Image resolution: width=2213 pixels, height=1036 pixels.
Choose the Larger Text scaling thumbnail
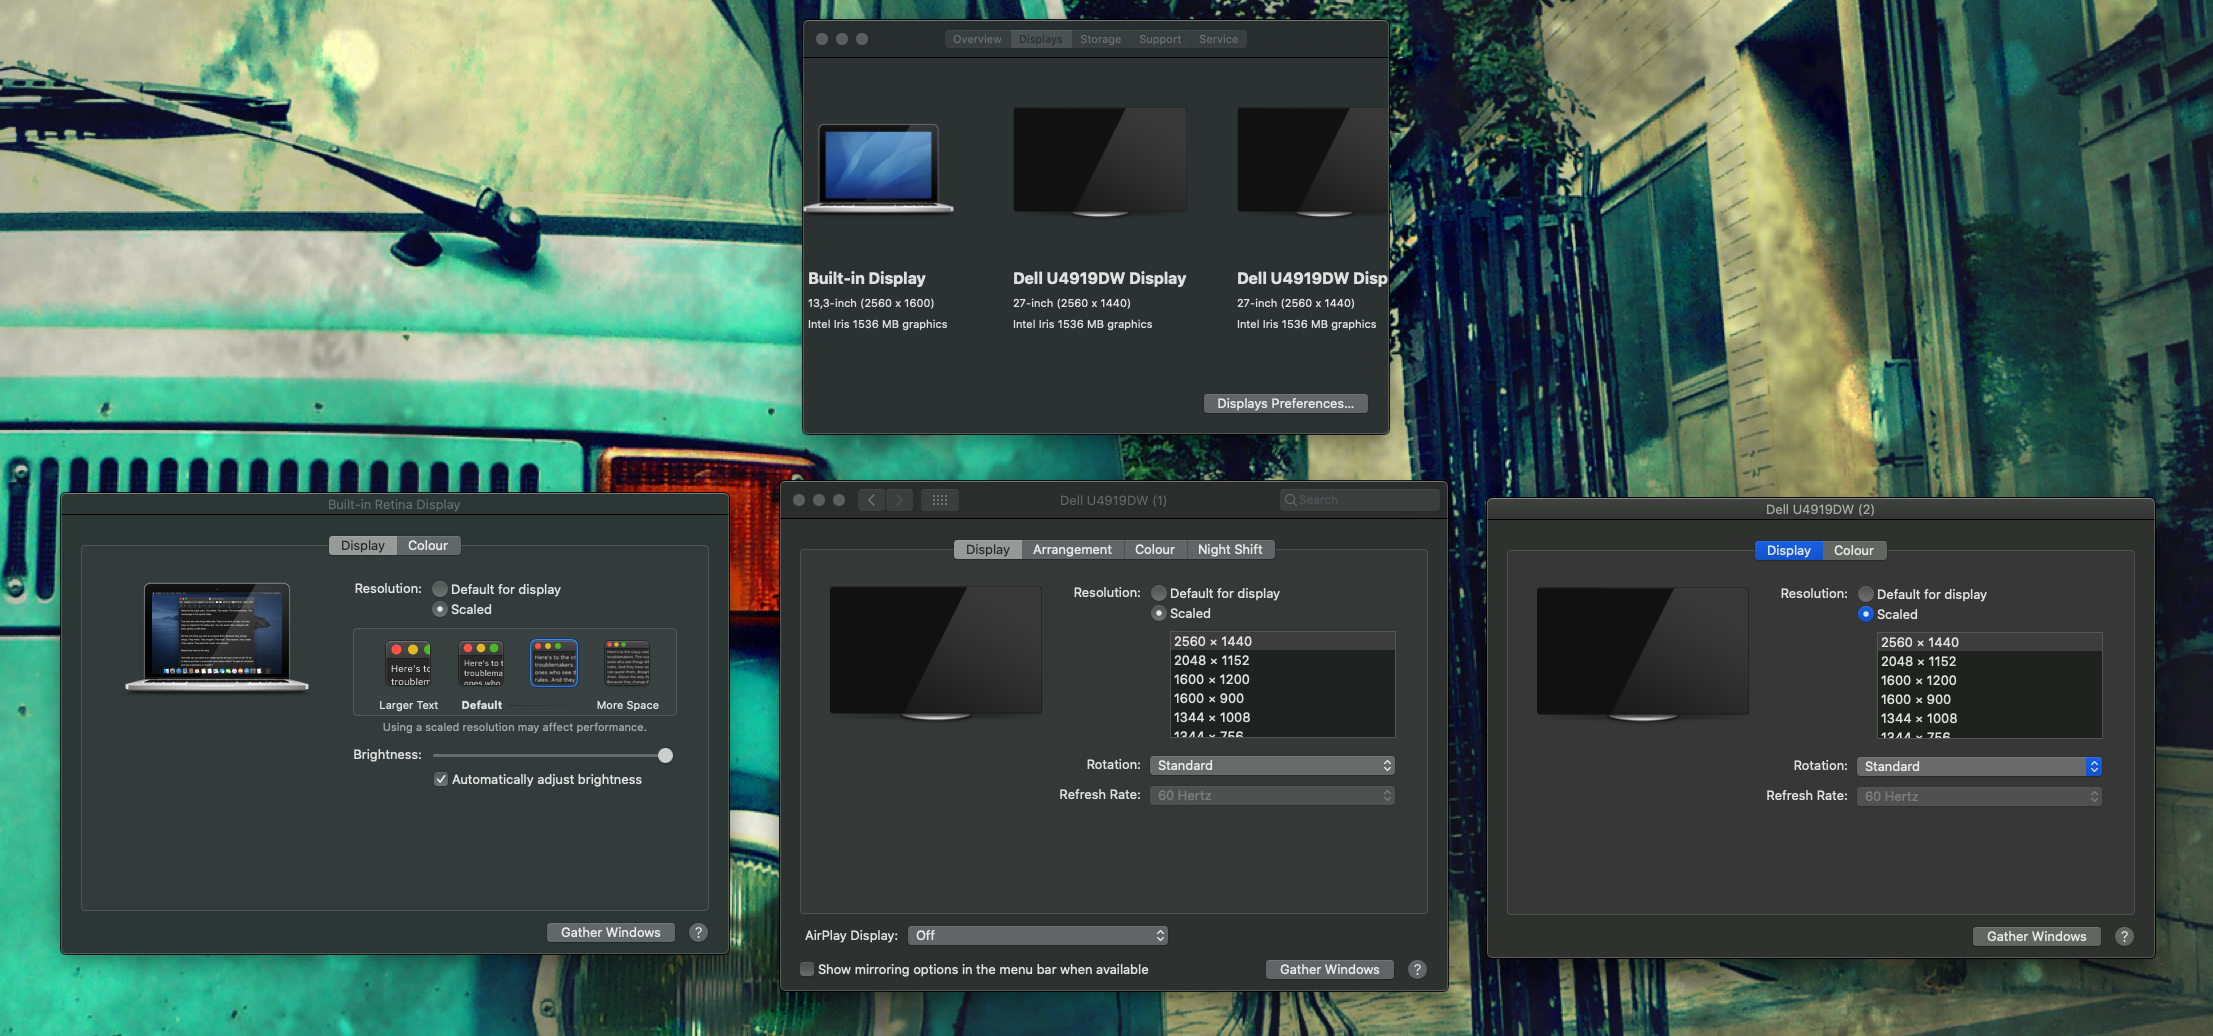click(x=409, y=664)
